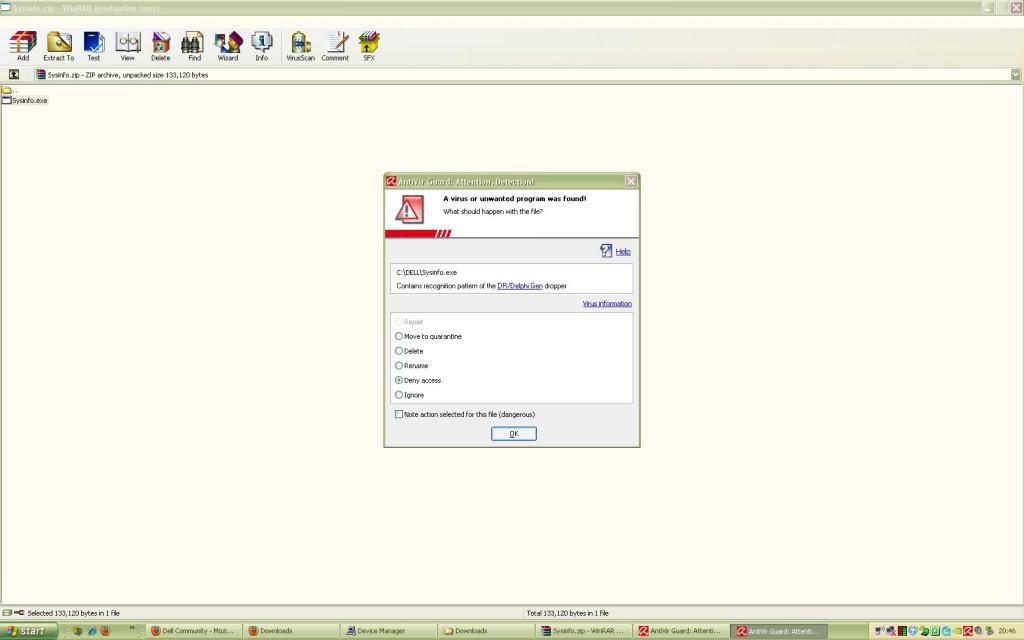Switch to the Firefox Downloads taskbar button
1024x640 pixels.
(x=291, y=631)
